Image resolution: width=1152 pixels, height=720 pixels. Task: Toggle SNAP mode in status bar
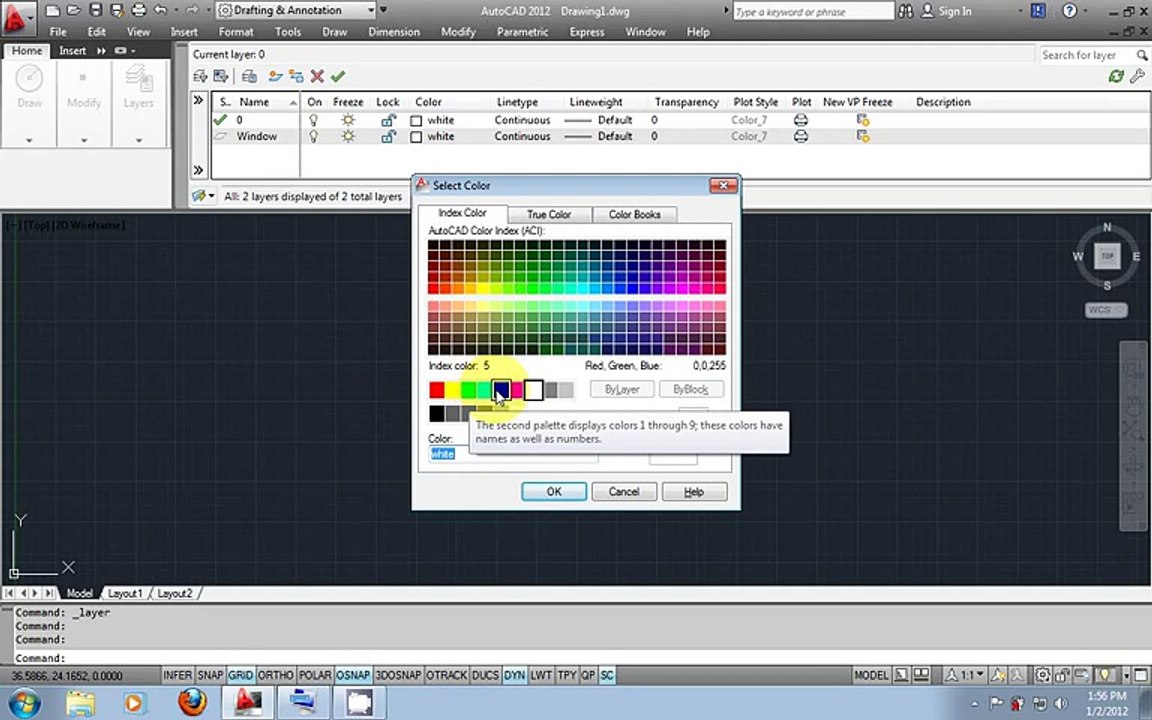210,675
